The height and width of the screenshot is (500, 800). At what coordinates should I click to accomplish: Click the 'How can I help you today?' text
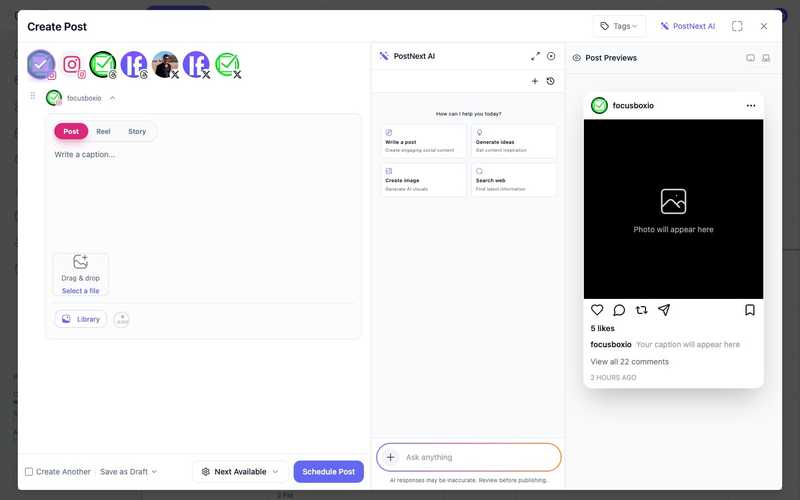468,114
